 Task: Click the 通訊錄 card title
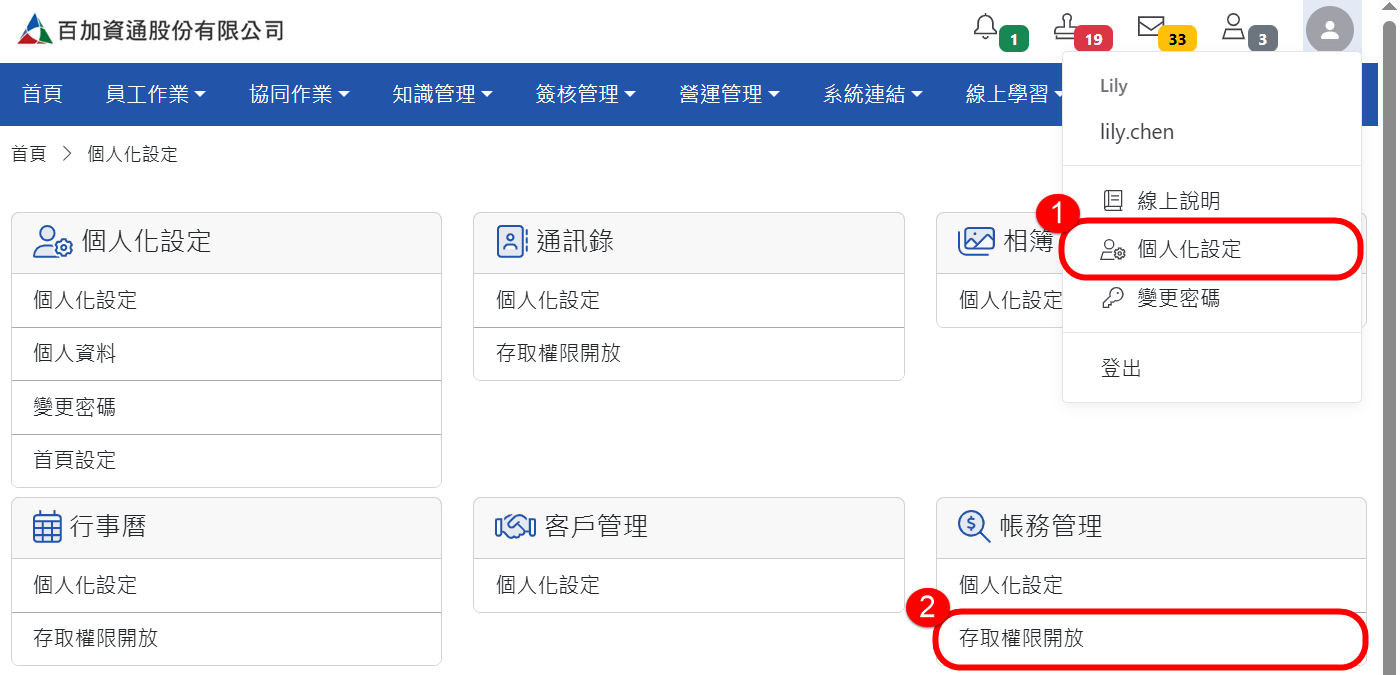[575, 242]
